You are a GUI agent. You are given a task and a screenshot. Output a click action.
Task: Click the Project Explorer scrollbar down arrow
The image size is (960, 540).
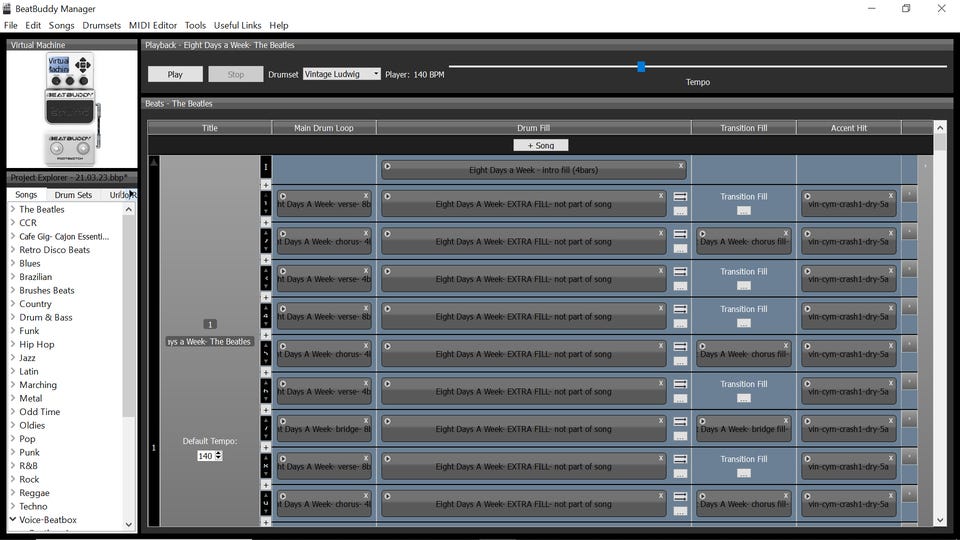point(129,524)
